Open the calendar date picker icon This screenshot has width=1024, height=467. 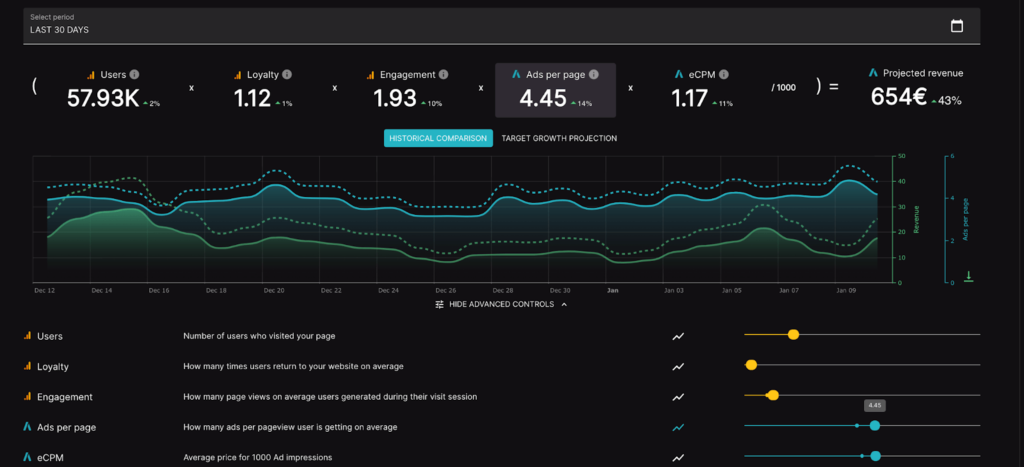click(956, 26)
